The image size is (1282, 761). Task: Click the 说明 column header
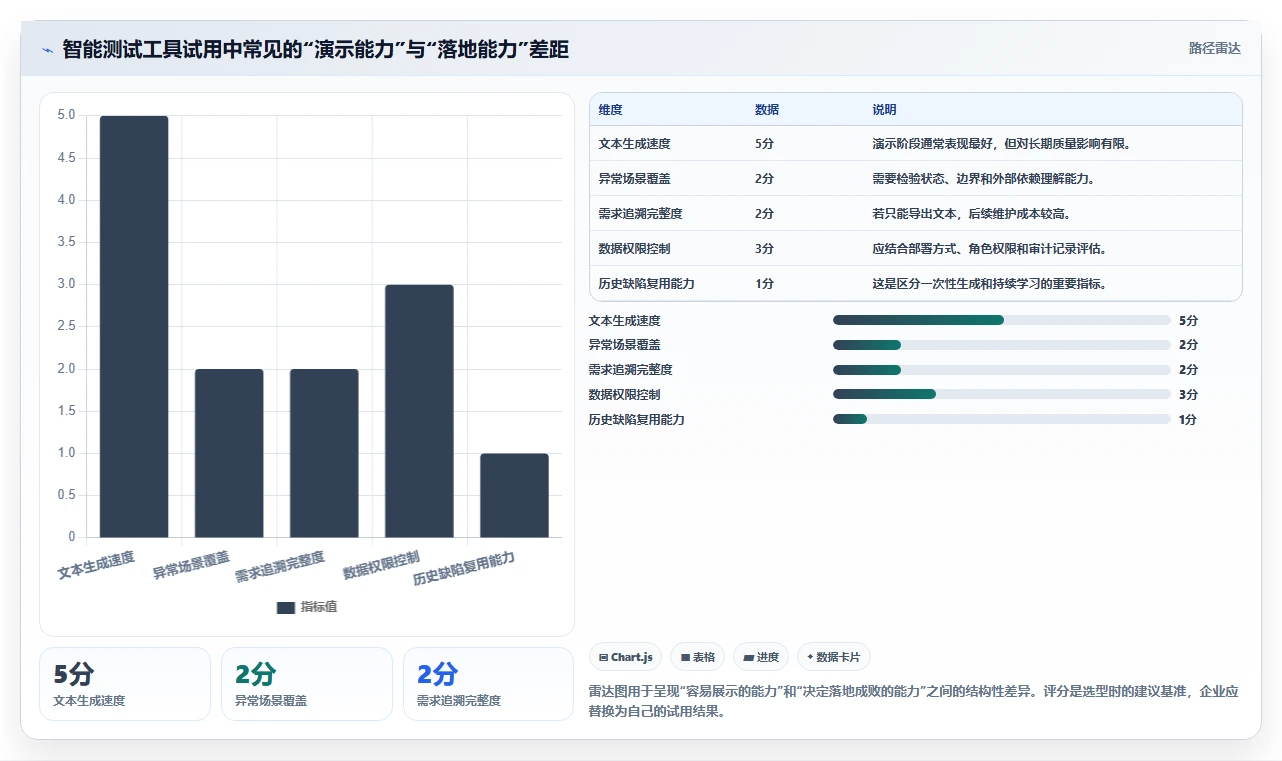click(884, 110)
